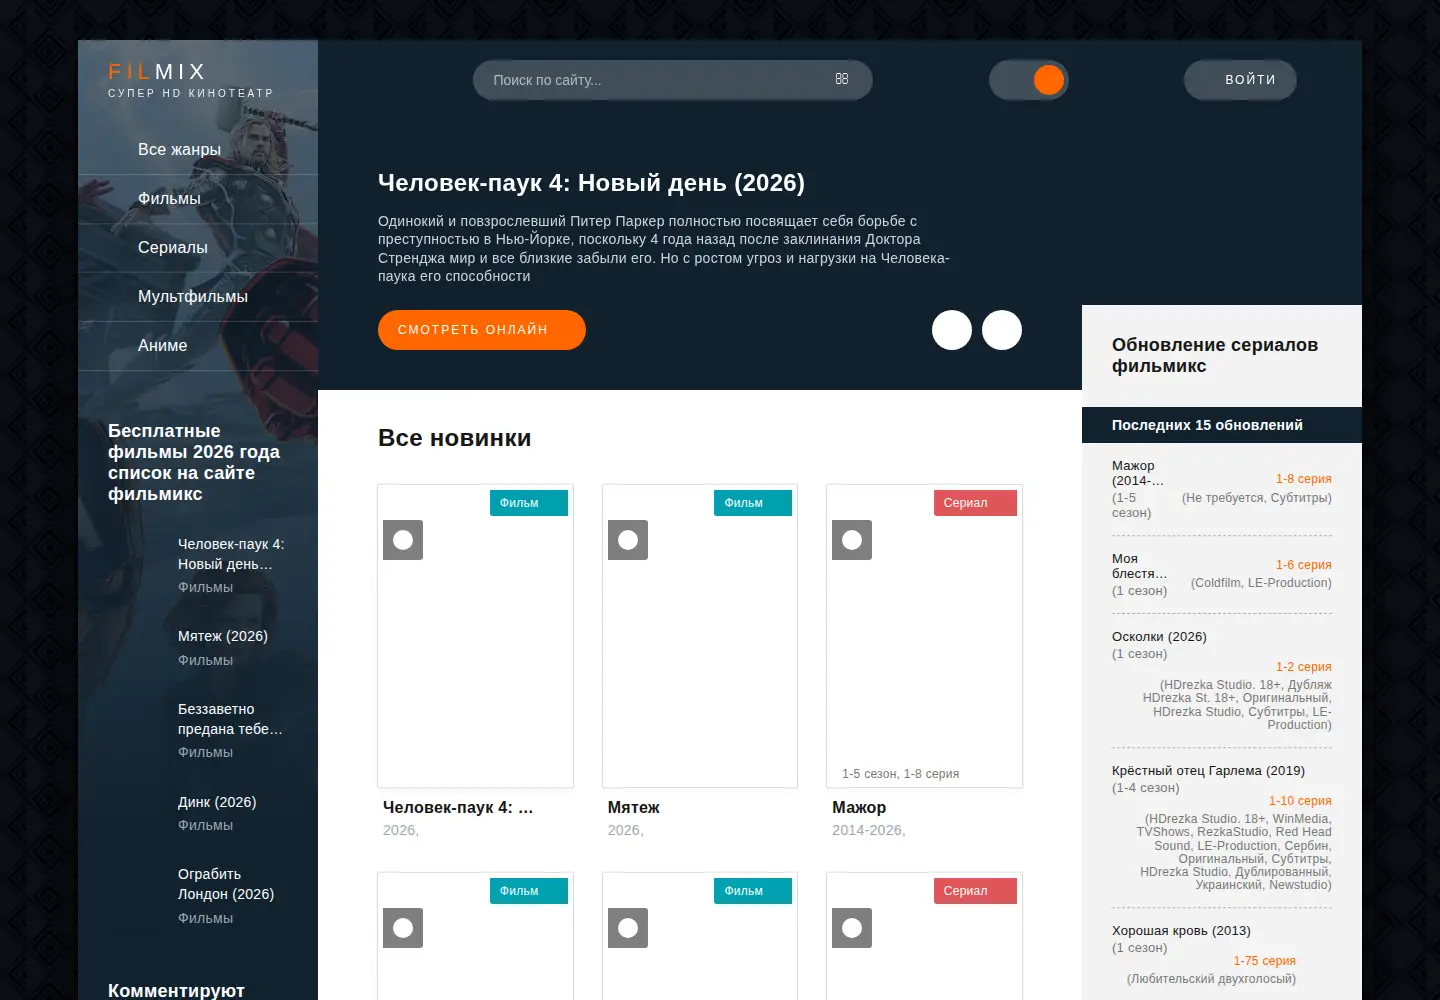
Task: Click the play icon on the Мажор card
Action: pyautogui.click(x=852, y=540)
